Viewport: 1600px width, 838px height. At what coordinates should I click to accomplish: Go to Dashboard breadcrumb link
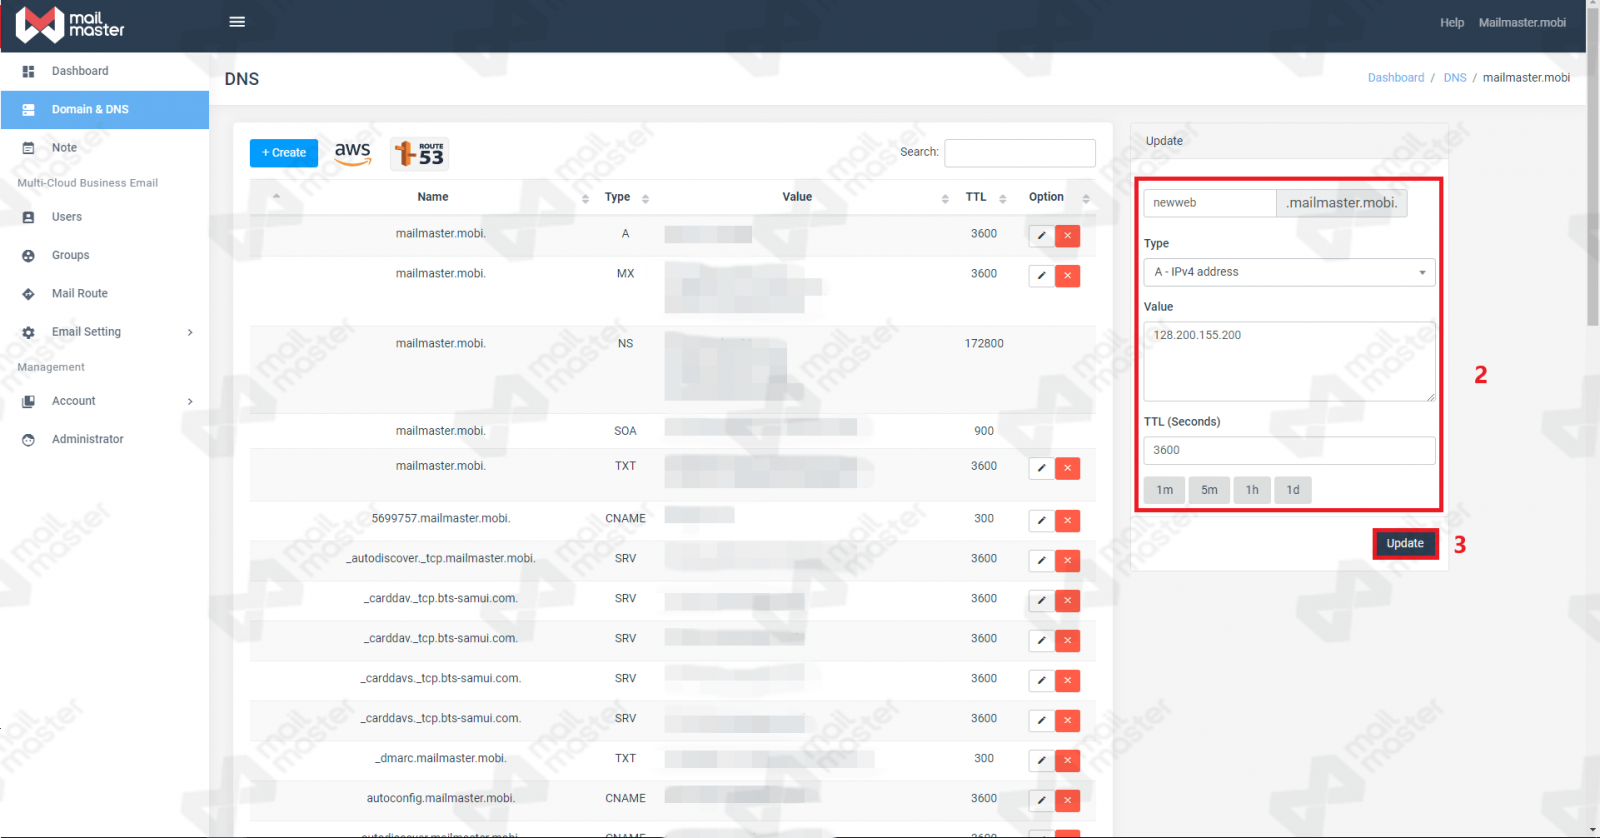pyautogui.click(x=1396, y=78)
